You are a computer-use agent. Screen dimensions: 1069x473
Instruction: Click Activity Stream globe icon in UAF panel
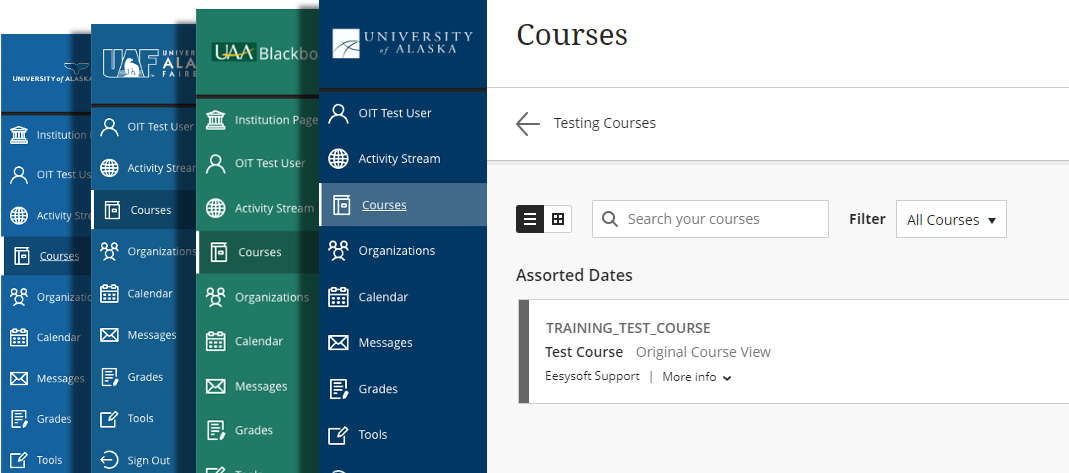109,168
